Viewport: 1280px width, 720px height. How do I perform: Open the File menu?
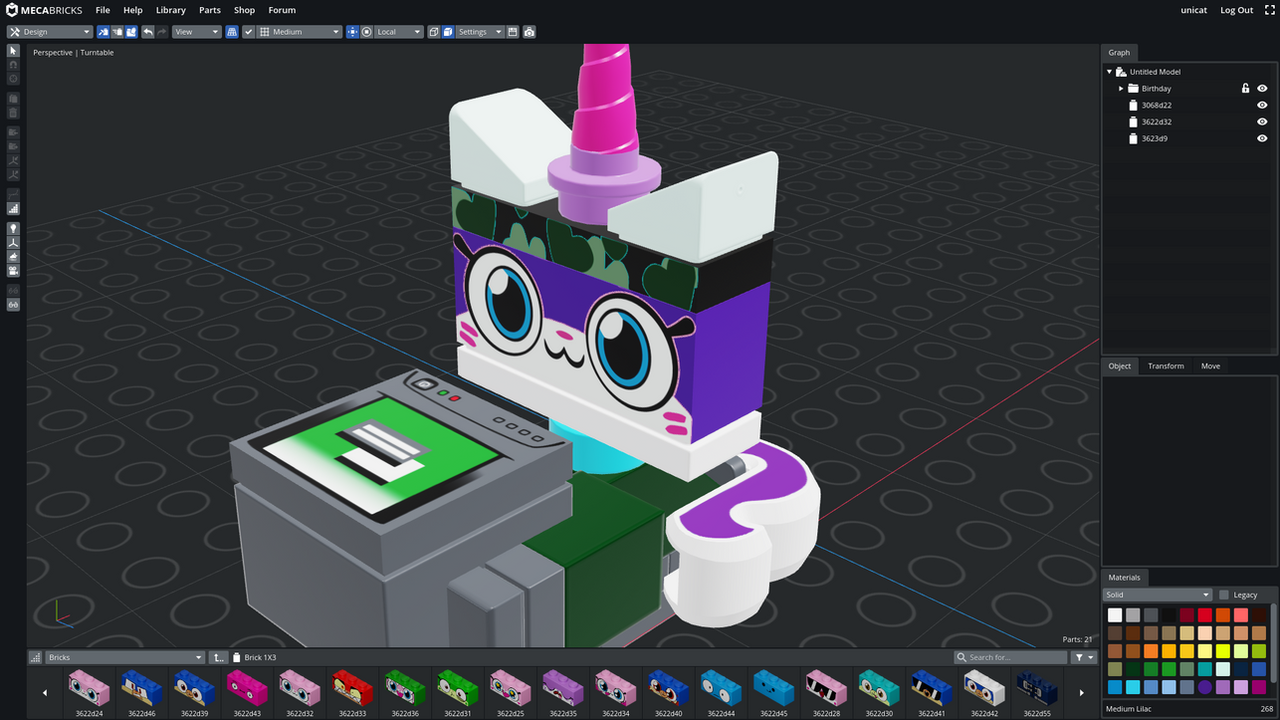tap(103, 10)
